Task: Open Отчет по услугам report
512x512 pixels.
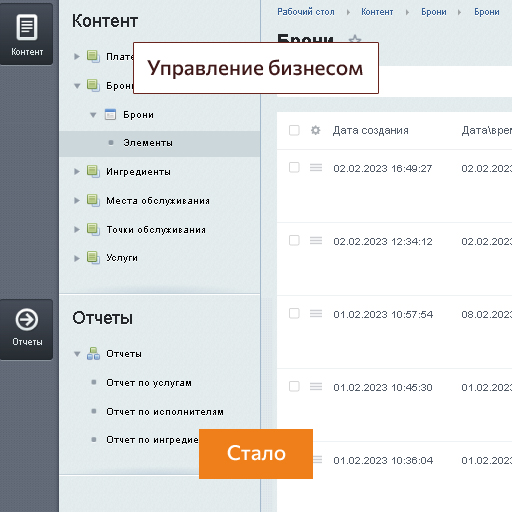Action: (x=149, y=383)
